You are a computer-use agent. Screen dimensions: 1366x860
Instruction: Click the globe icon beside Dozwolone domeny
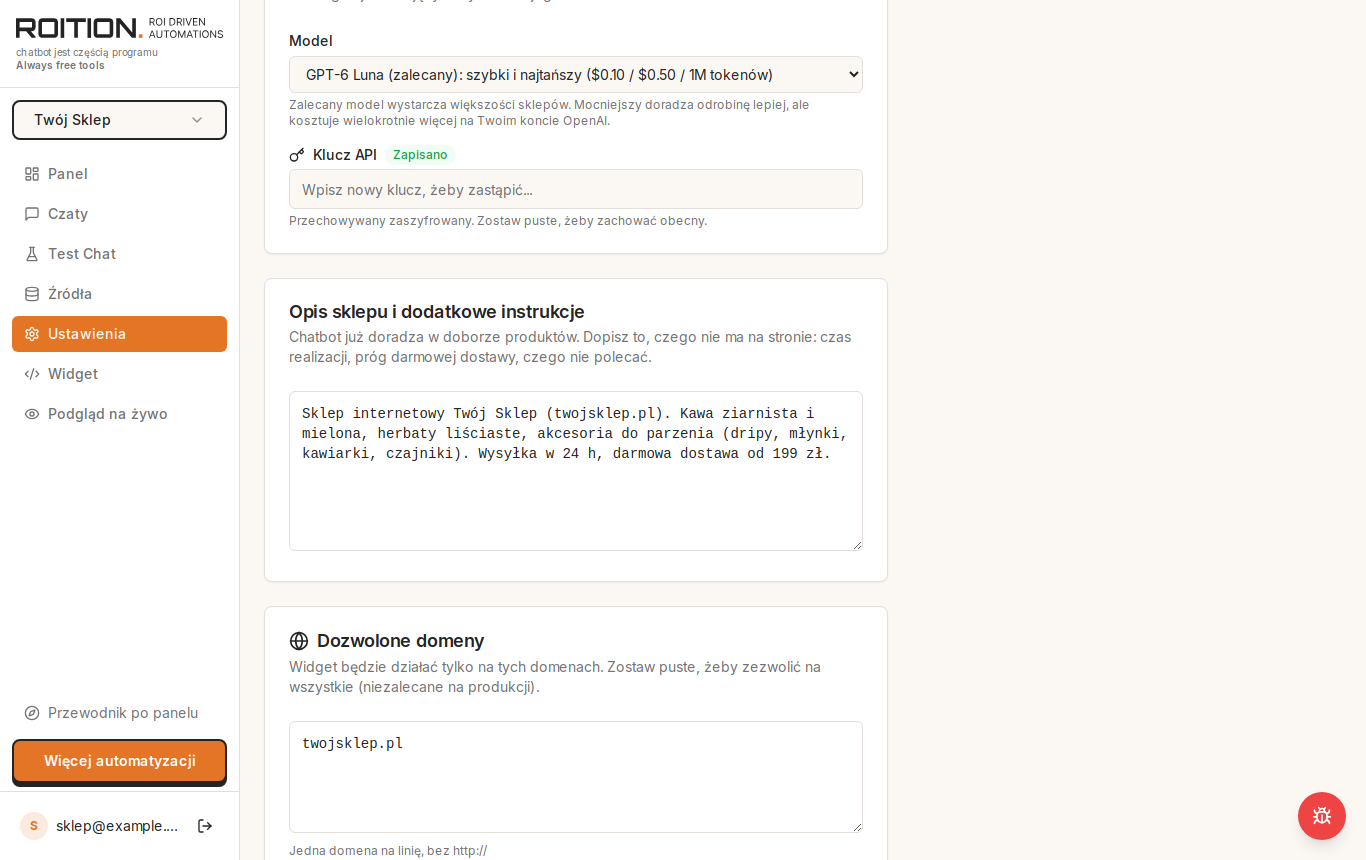pyautogui.click(x=299, y=641)
